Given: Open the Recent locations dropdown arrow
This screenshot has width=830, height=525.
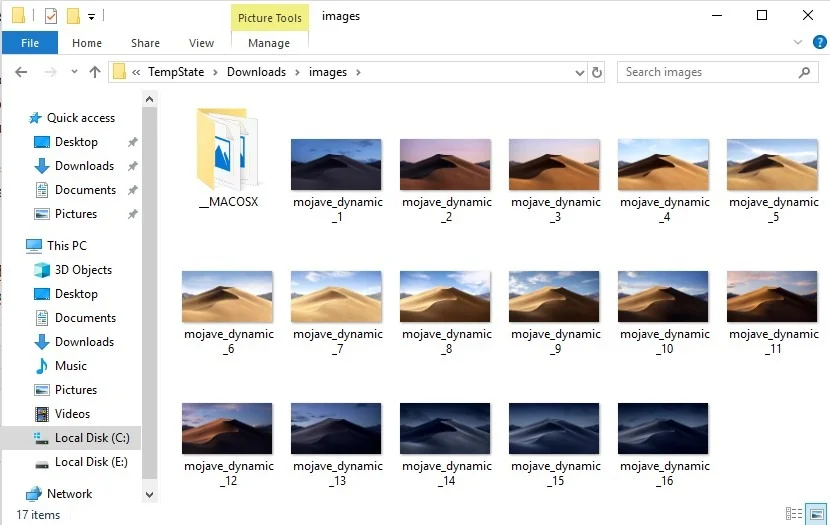Looking at the screenshot, I should point(74,72).
